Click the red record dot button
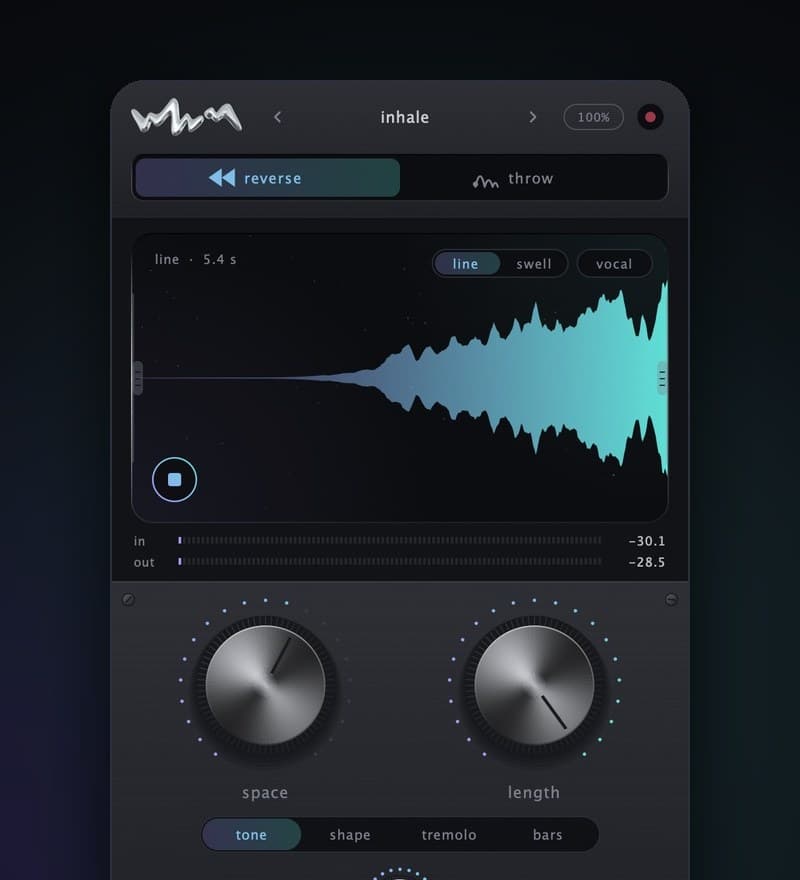800x880 pixels. pyautogui.click(x=650, y=117)
